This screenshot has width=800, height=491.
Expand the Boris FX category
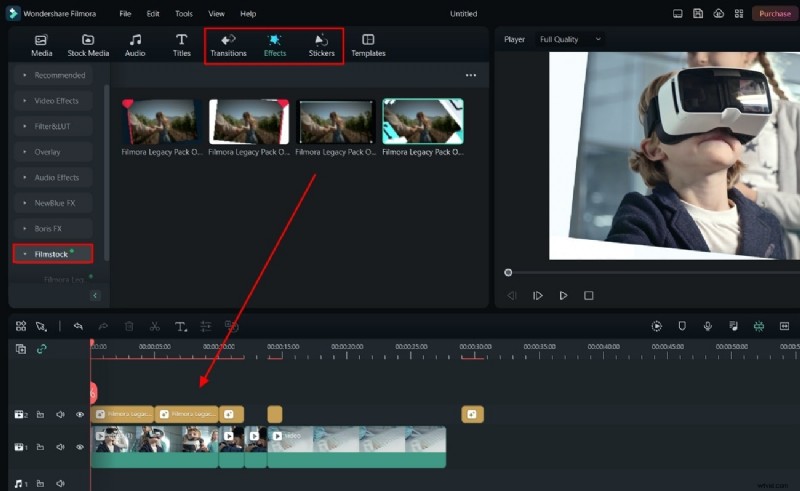tap(54, 228)
